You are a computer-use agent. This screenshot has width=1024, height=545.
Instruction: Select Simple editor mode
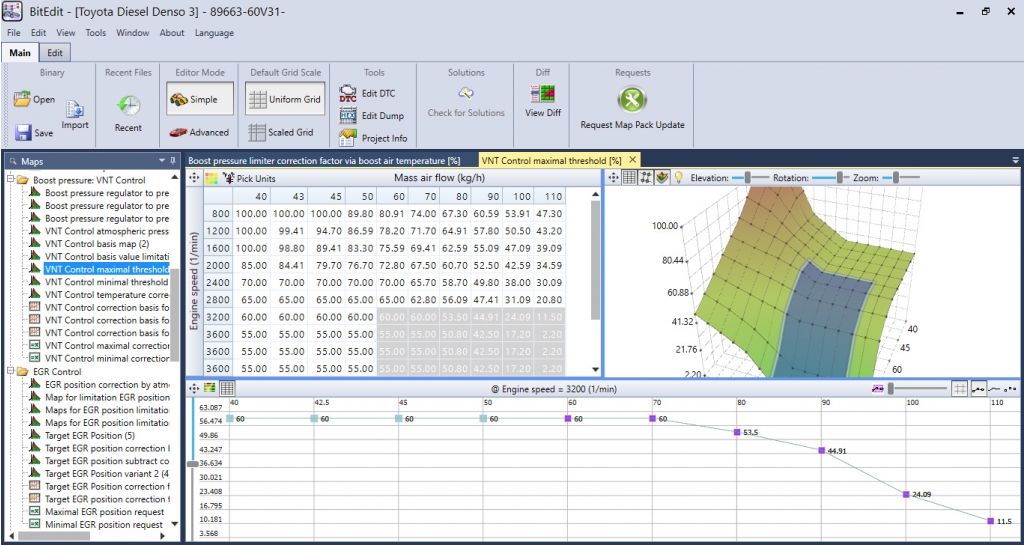pos(199,99)
